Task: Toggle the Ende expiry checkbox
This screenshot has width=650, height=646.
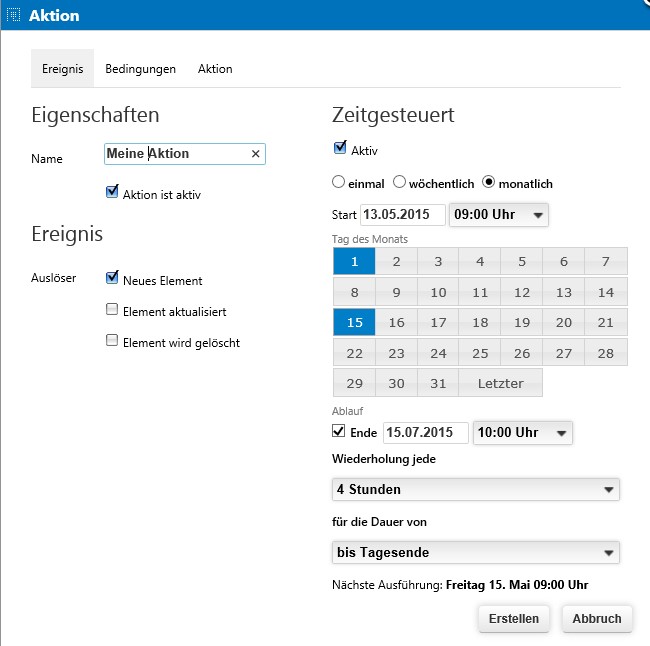Action: tap(338, 431)
